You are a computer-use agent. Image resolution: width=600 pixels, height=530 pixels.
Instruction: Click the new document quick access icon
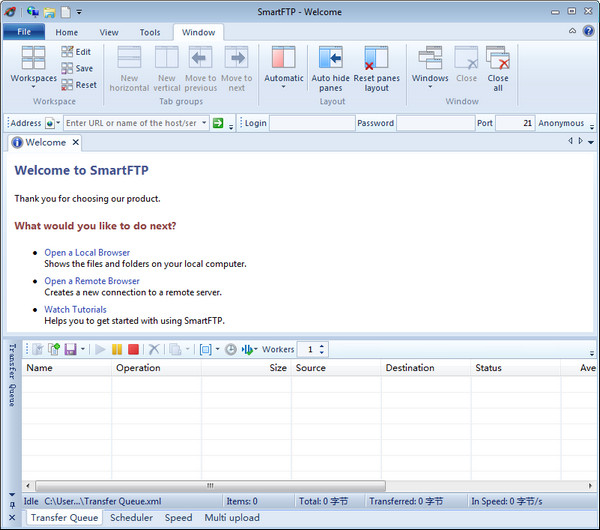pyautogui.click(x=66, y=12)
